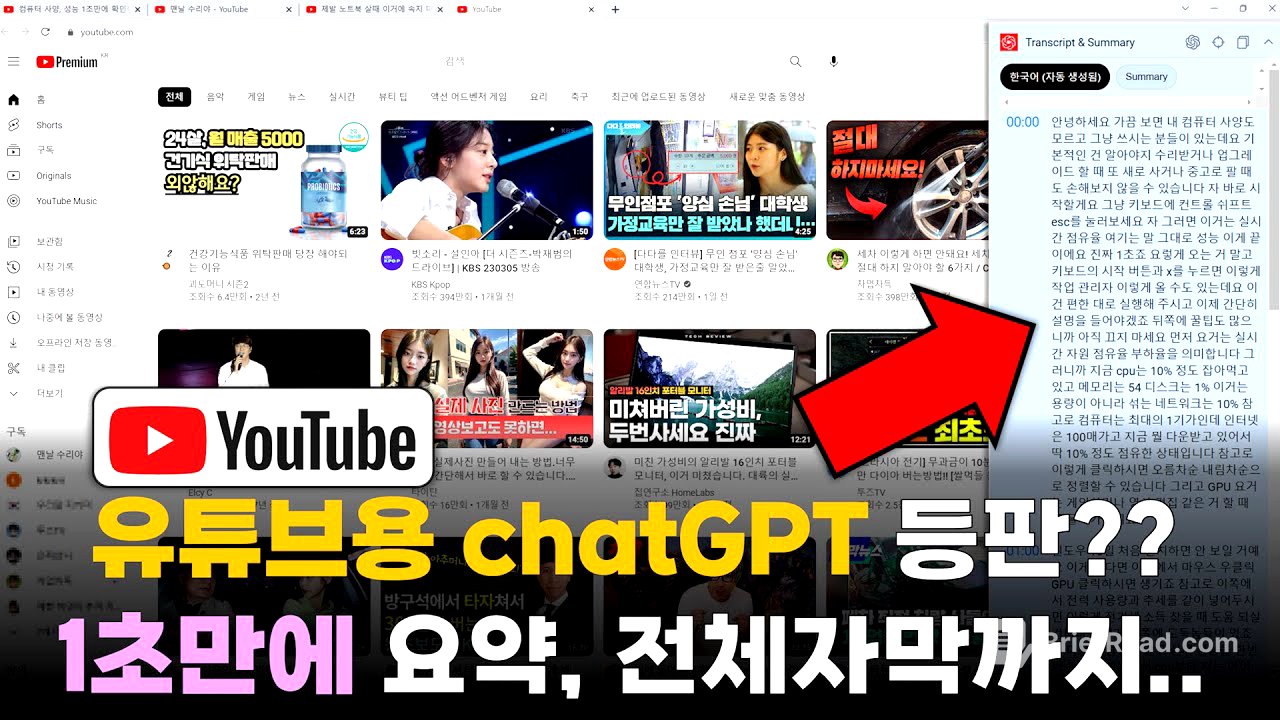Expand 더보기 (Show more) in the sidebar
Image resolution: width=1280 pixels, height=720 pixels.
40,391
